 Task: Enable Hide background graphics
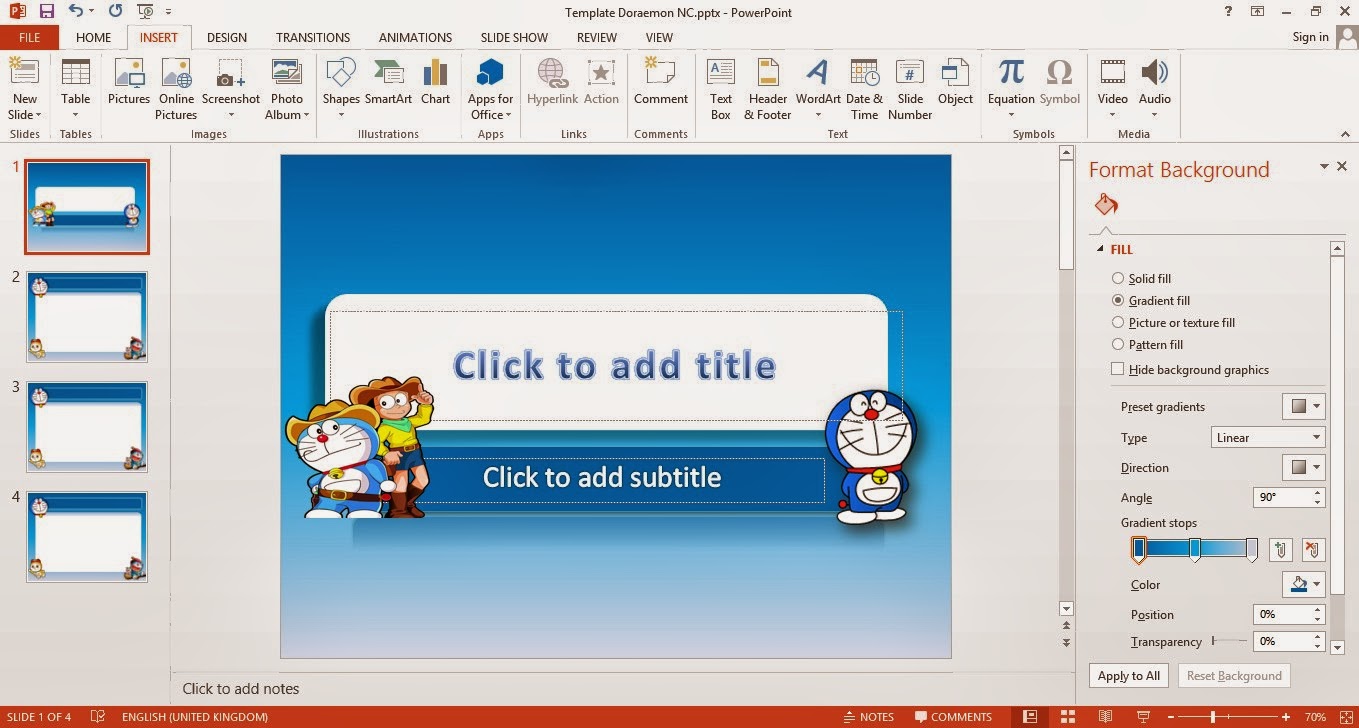coord(1117,369)
